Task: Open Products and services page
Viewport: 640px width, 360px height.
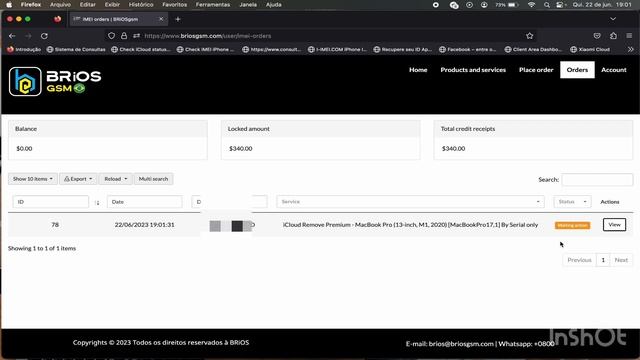Action: coord(473,70)
